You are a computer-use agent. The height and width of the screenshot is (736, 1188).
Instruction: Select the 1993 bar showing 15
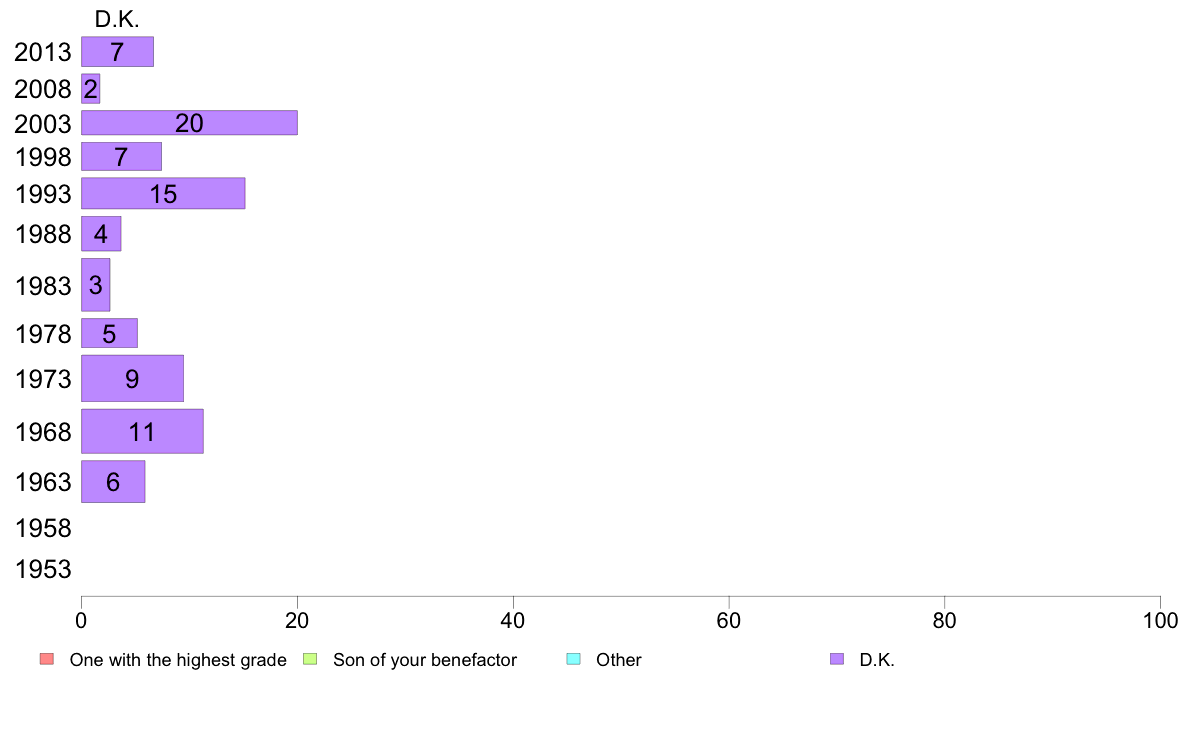coord(163,193)
